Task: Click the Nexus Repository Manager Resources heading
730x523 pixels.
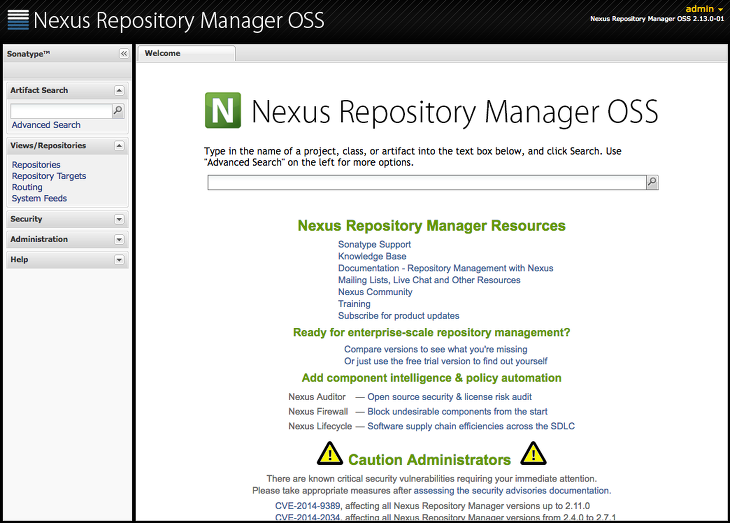Action: (x=432, y=226)
